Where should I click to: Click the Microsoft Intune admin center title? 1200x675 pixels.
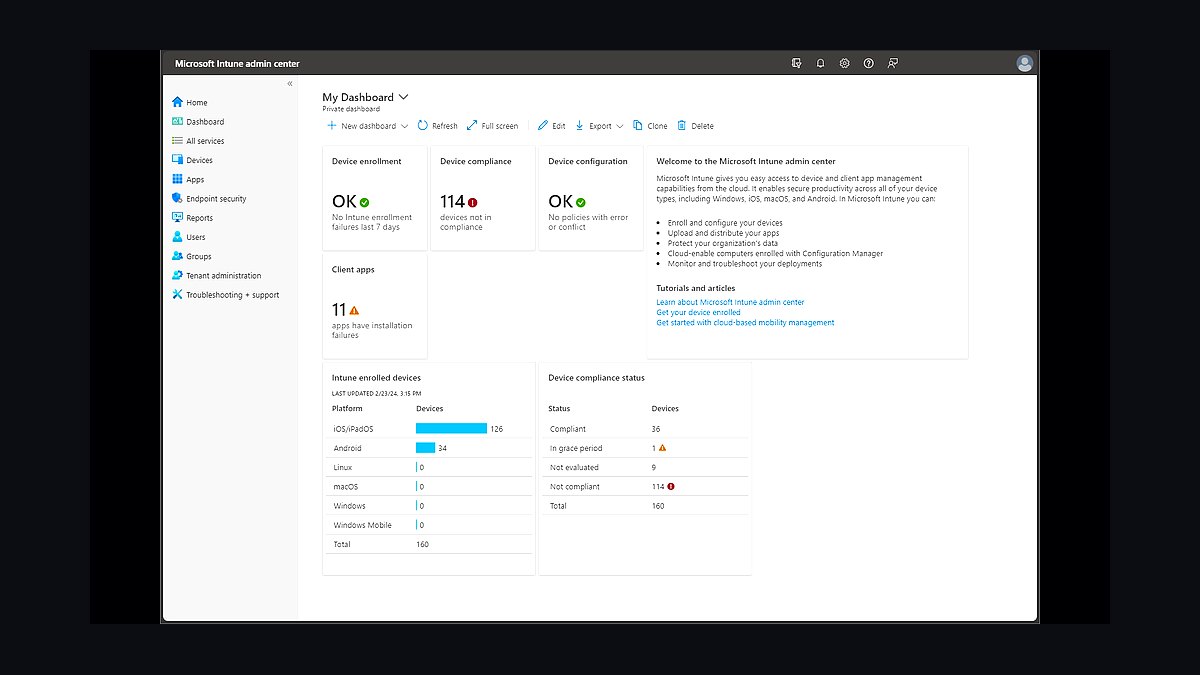click(237, 63)
